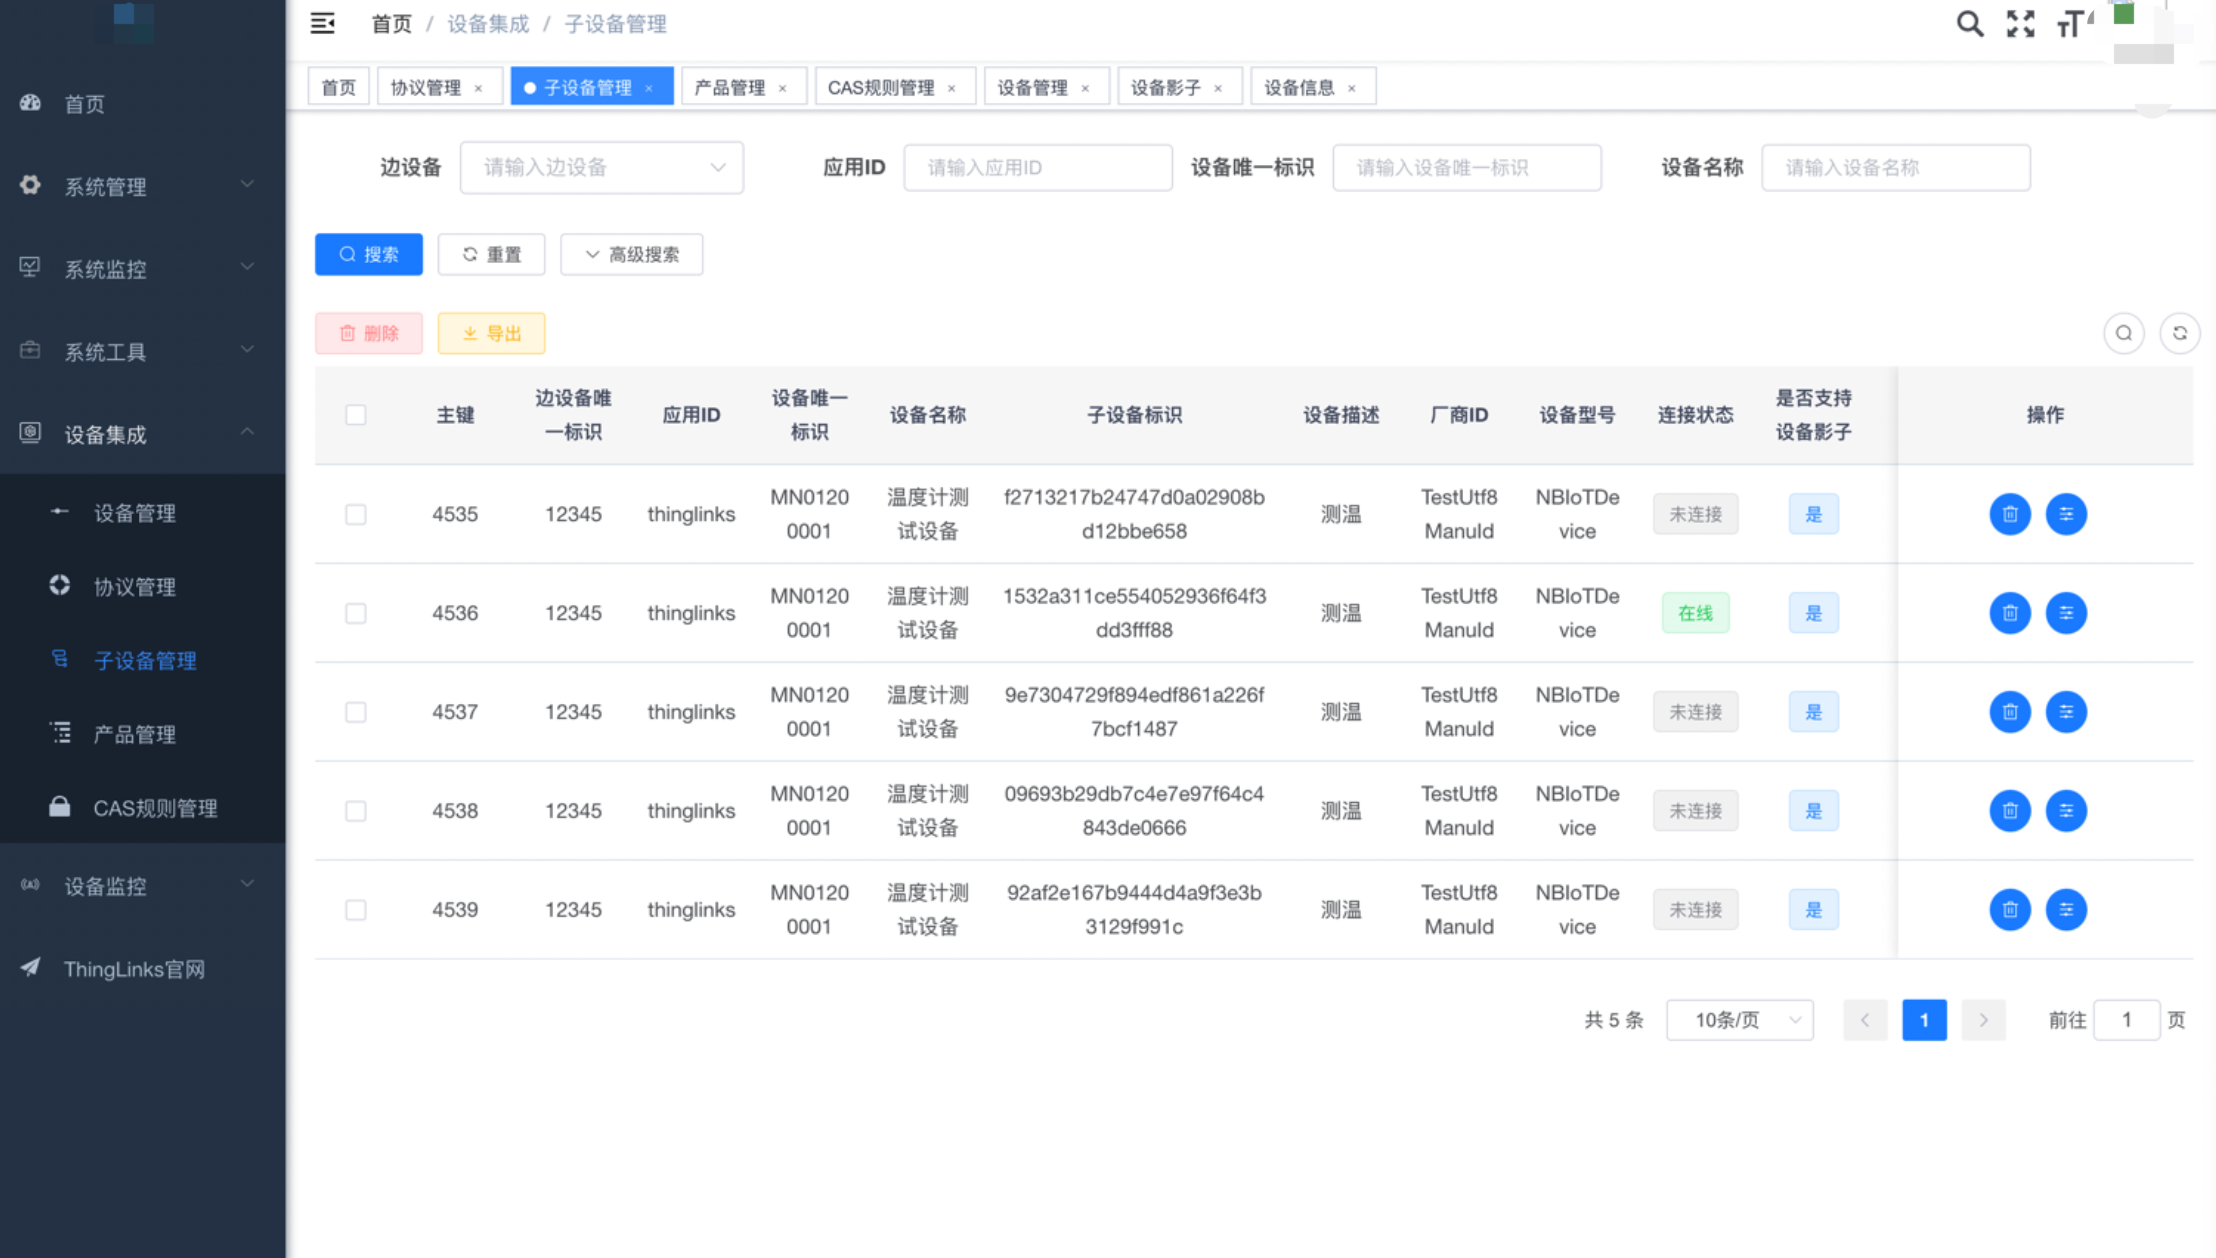Switch to the 产品管理 tab
This screenshot has width=2216, height=1258.
(x=730, y=87)
